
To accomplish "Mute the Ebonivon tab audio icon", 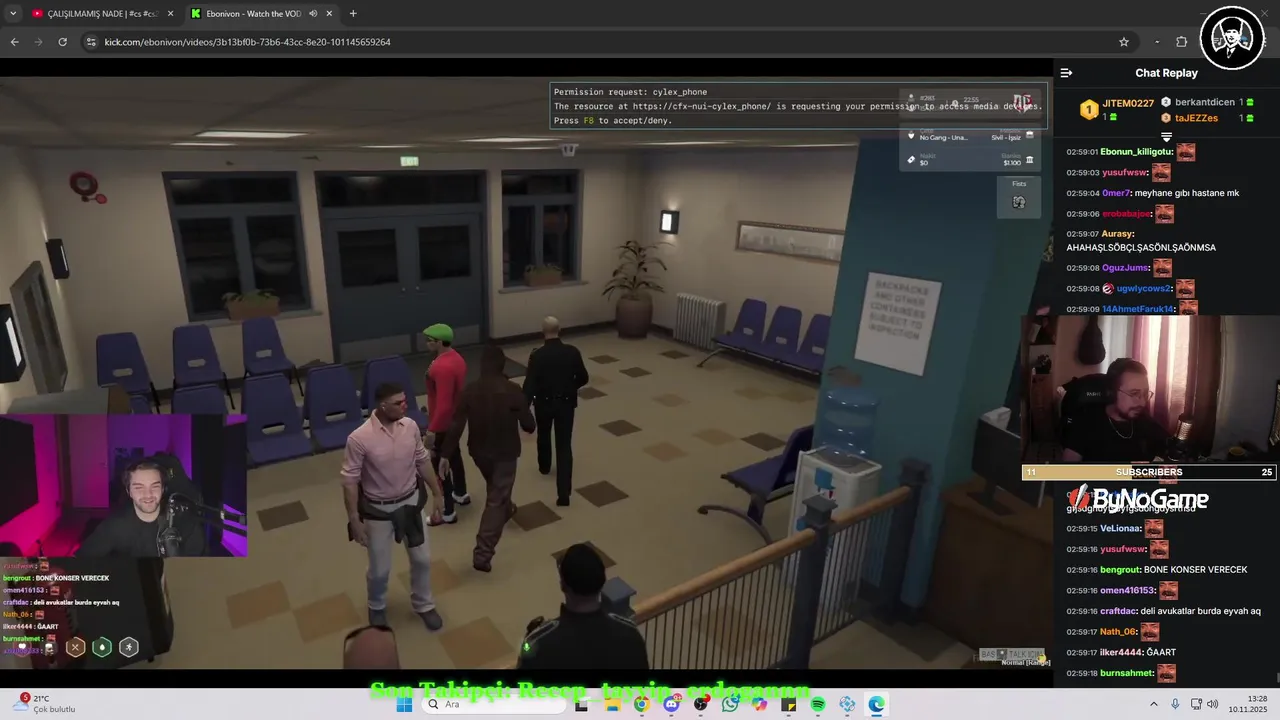I will point(313,14).
